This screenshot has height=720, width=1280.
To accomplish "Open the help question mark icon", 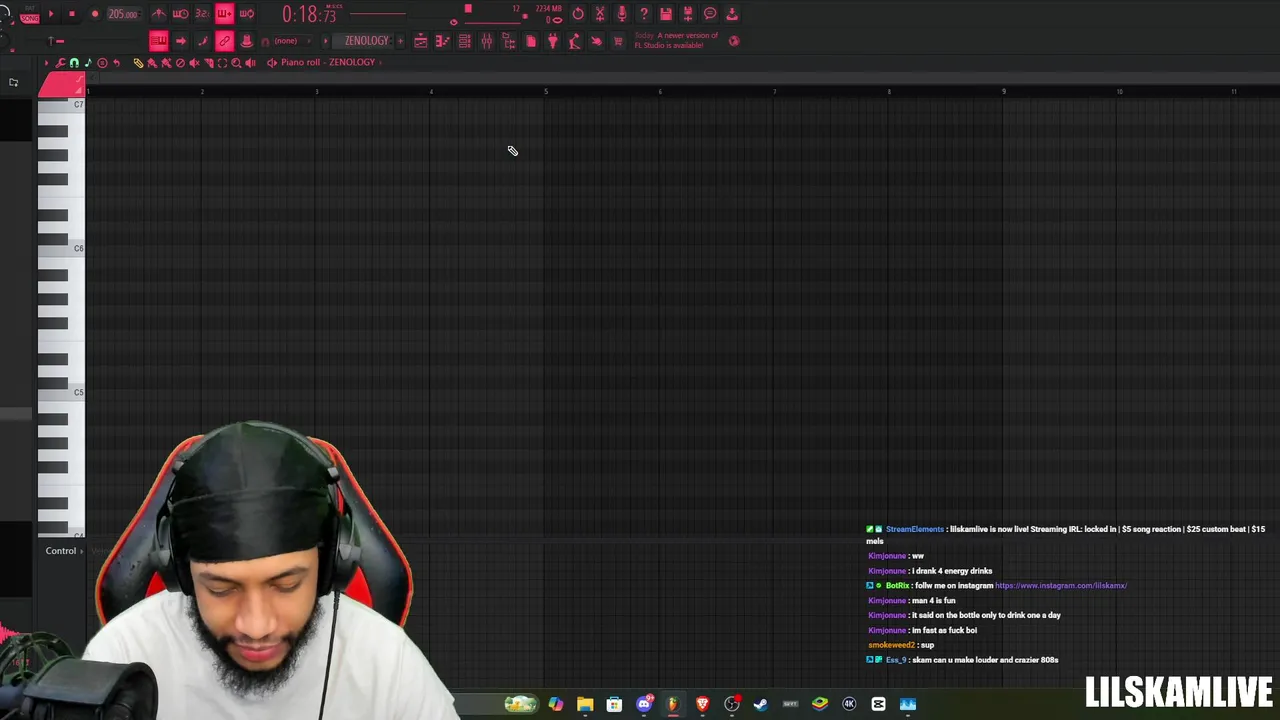I will click(x=644, y=14).
